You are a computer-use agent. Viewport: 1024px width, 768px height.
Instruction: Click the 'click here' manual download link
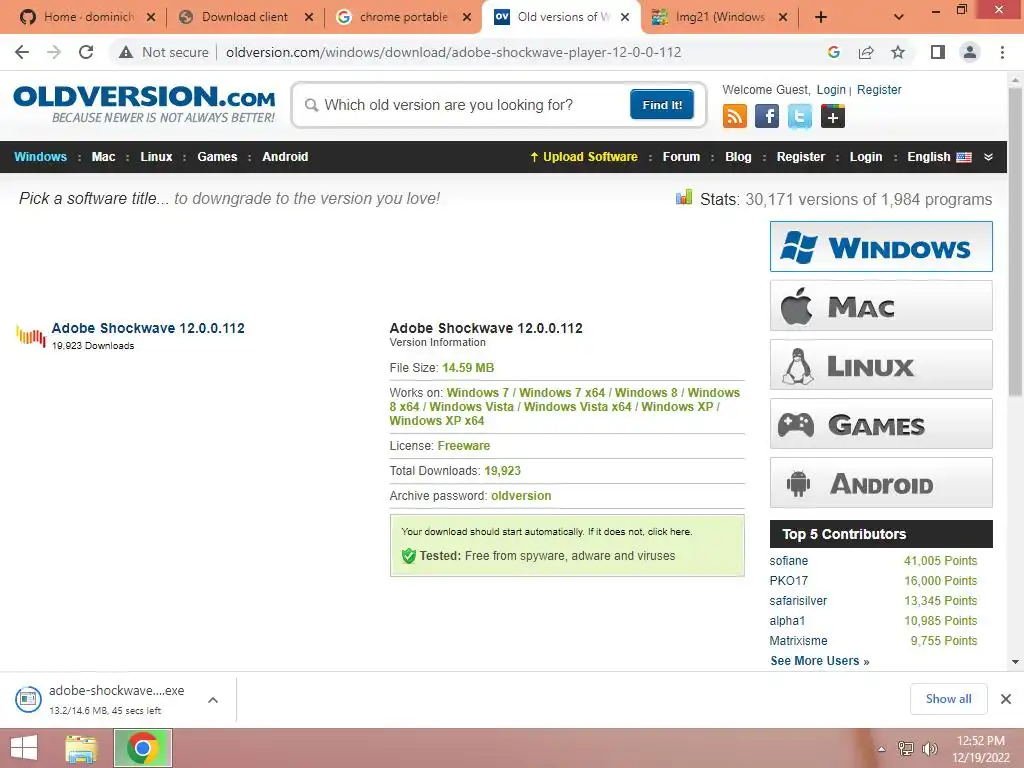[x=669, y=532]
